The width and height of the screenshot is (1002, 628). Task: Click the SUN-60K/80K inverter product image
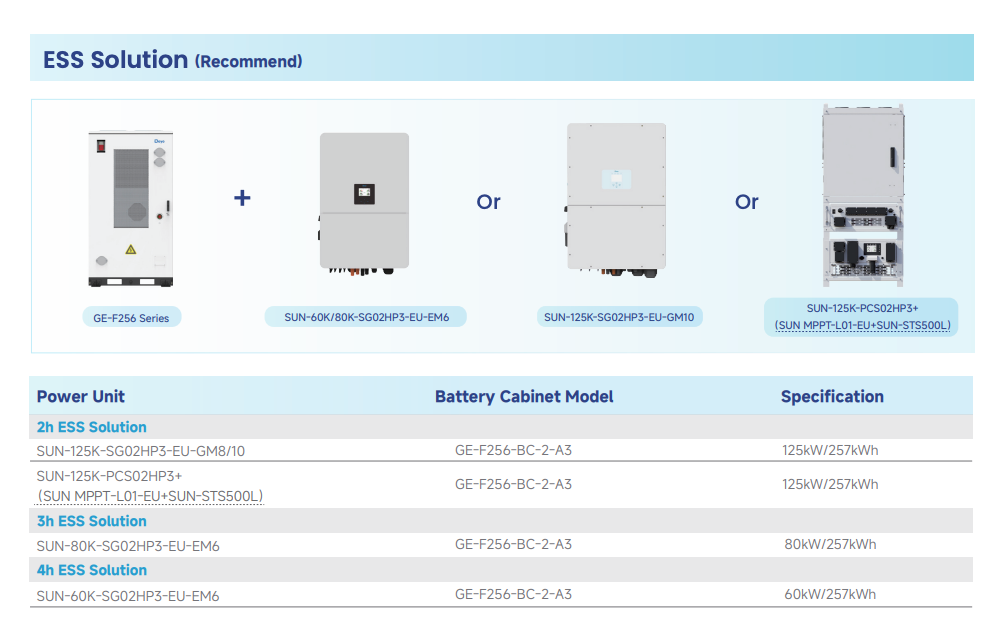click(x=364, y=204)
